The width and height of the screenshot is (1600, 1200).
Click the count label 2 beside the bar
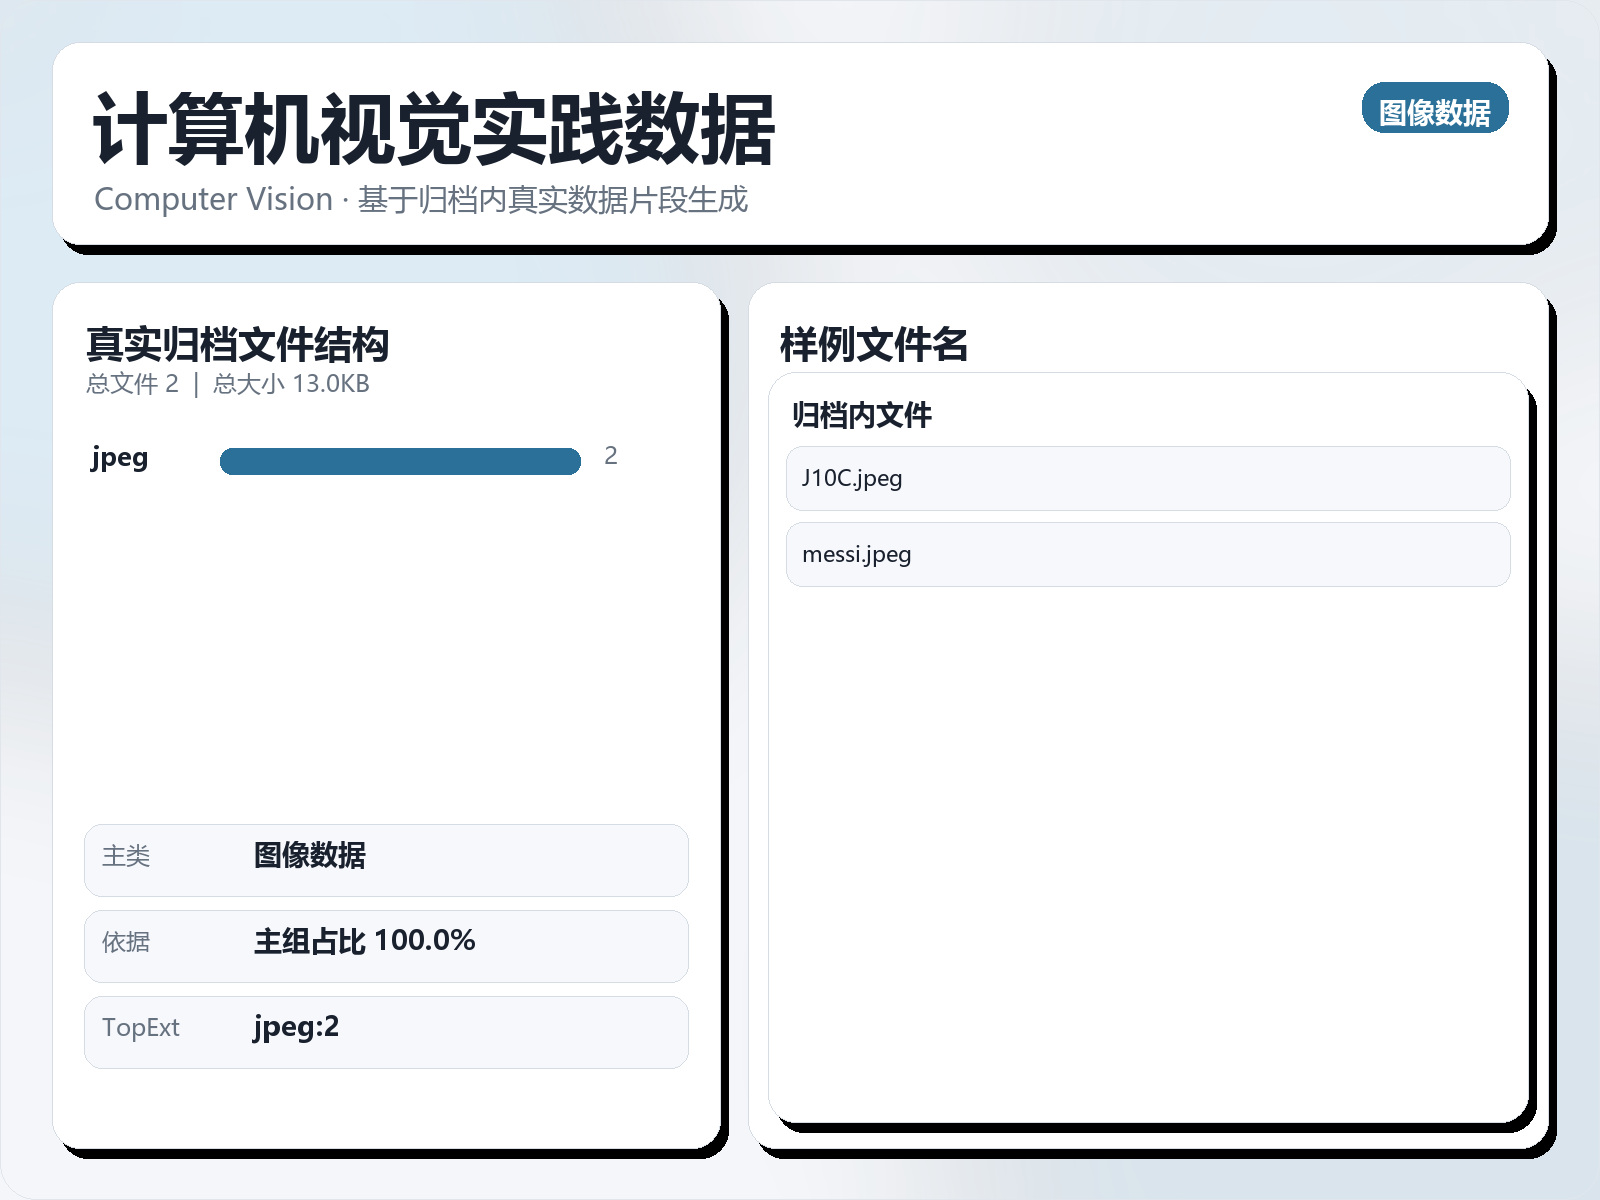click(611, 457)
